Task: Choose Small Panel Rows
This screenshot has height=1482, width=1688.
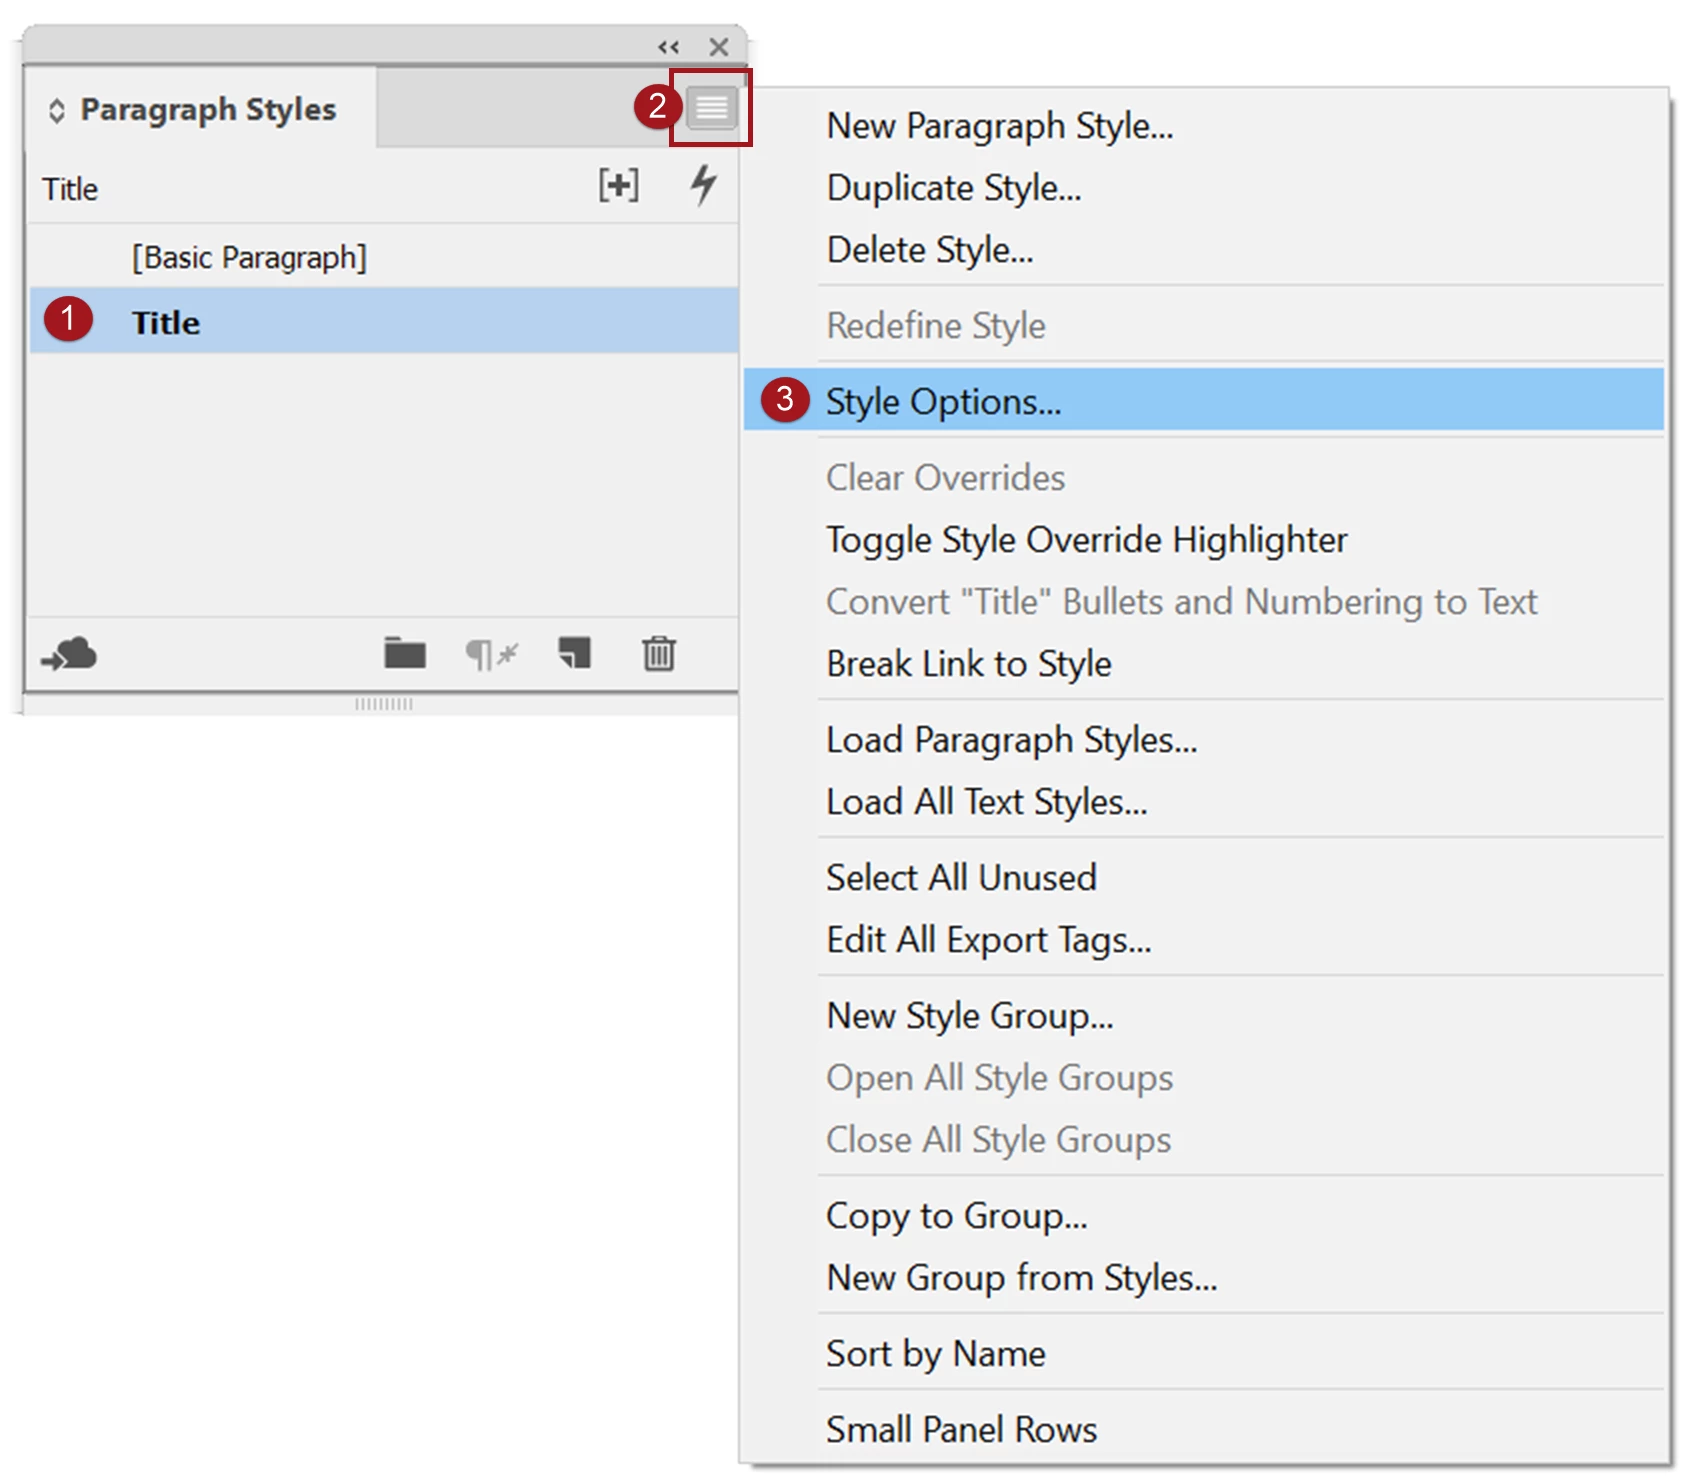Action: click(x=1204, y=1430)
